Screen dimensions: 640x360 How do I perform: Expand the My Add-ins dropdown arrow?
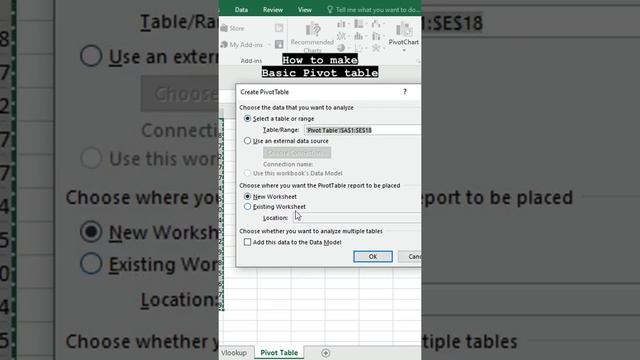(x=269, y=45)
